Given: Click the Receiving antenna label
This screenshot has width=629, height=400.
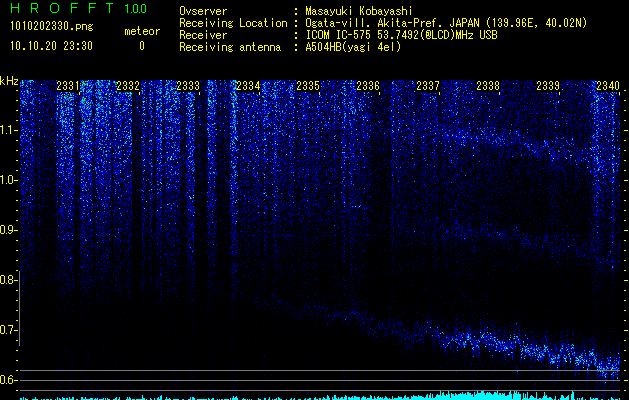Looking at the screenshot, I should tap(230, 47).
